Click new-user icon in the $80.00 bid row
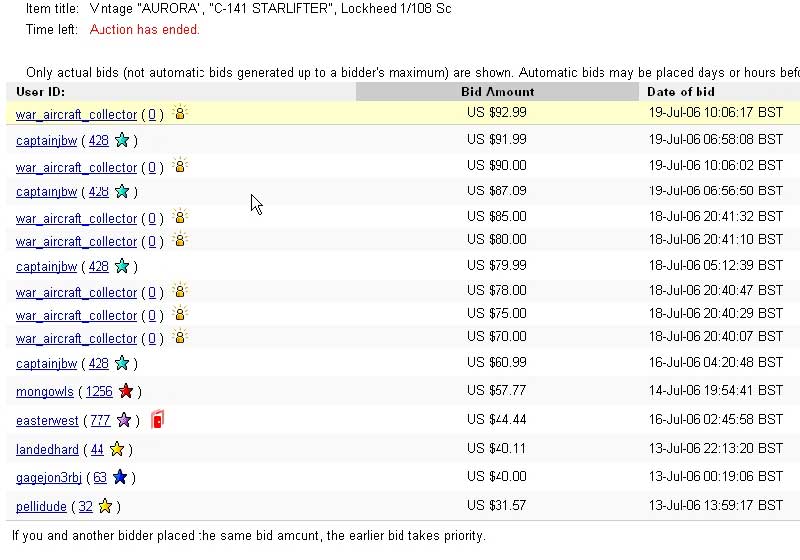The image size is (800, 560). pos(180,239)
